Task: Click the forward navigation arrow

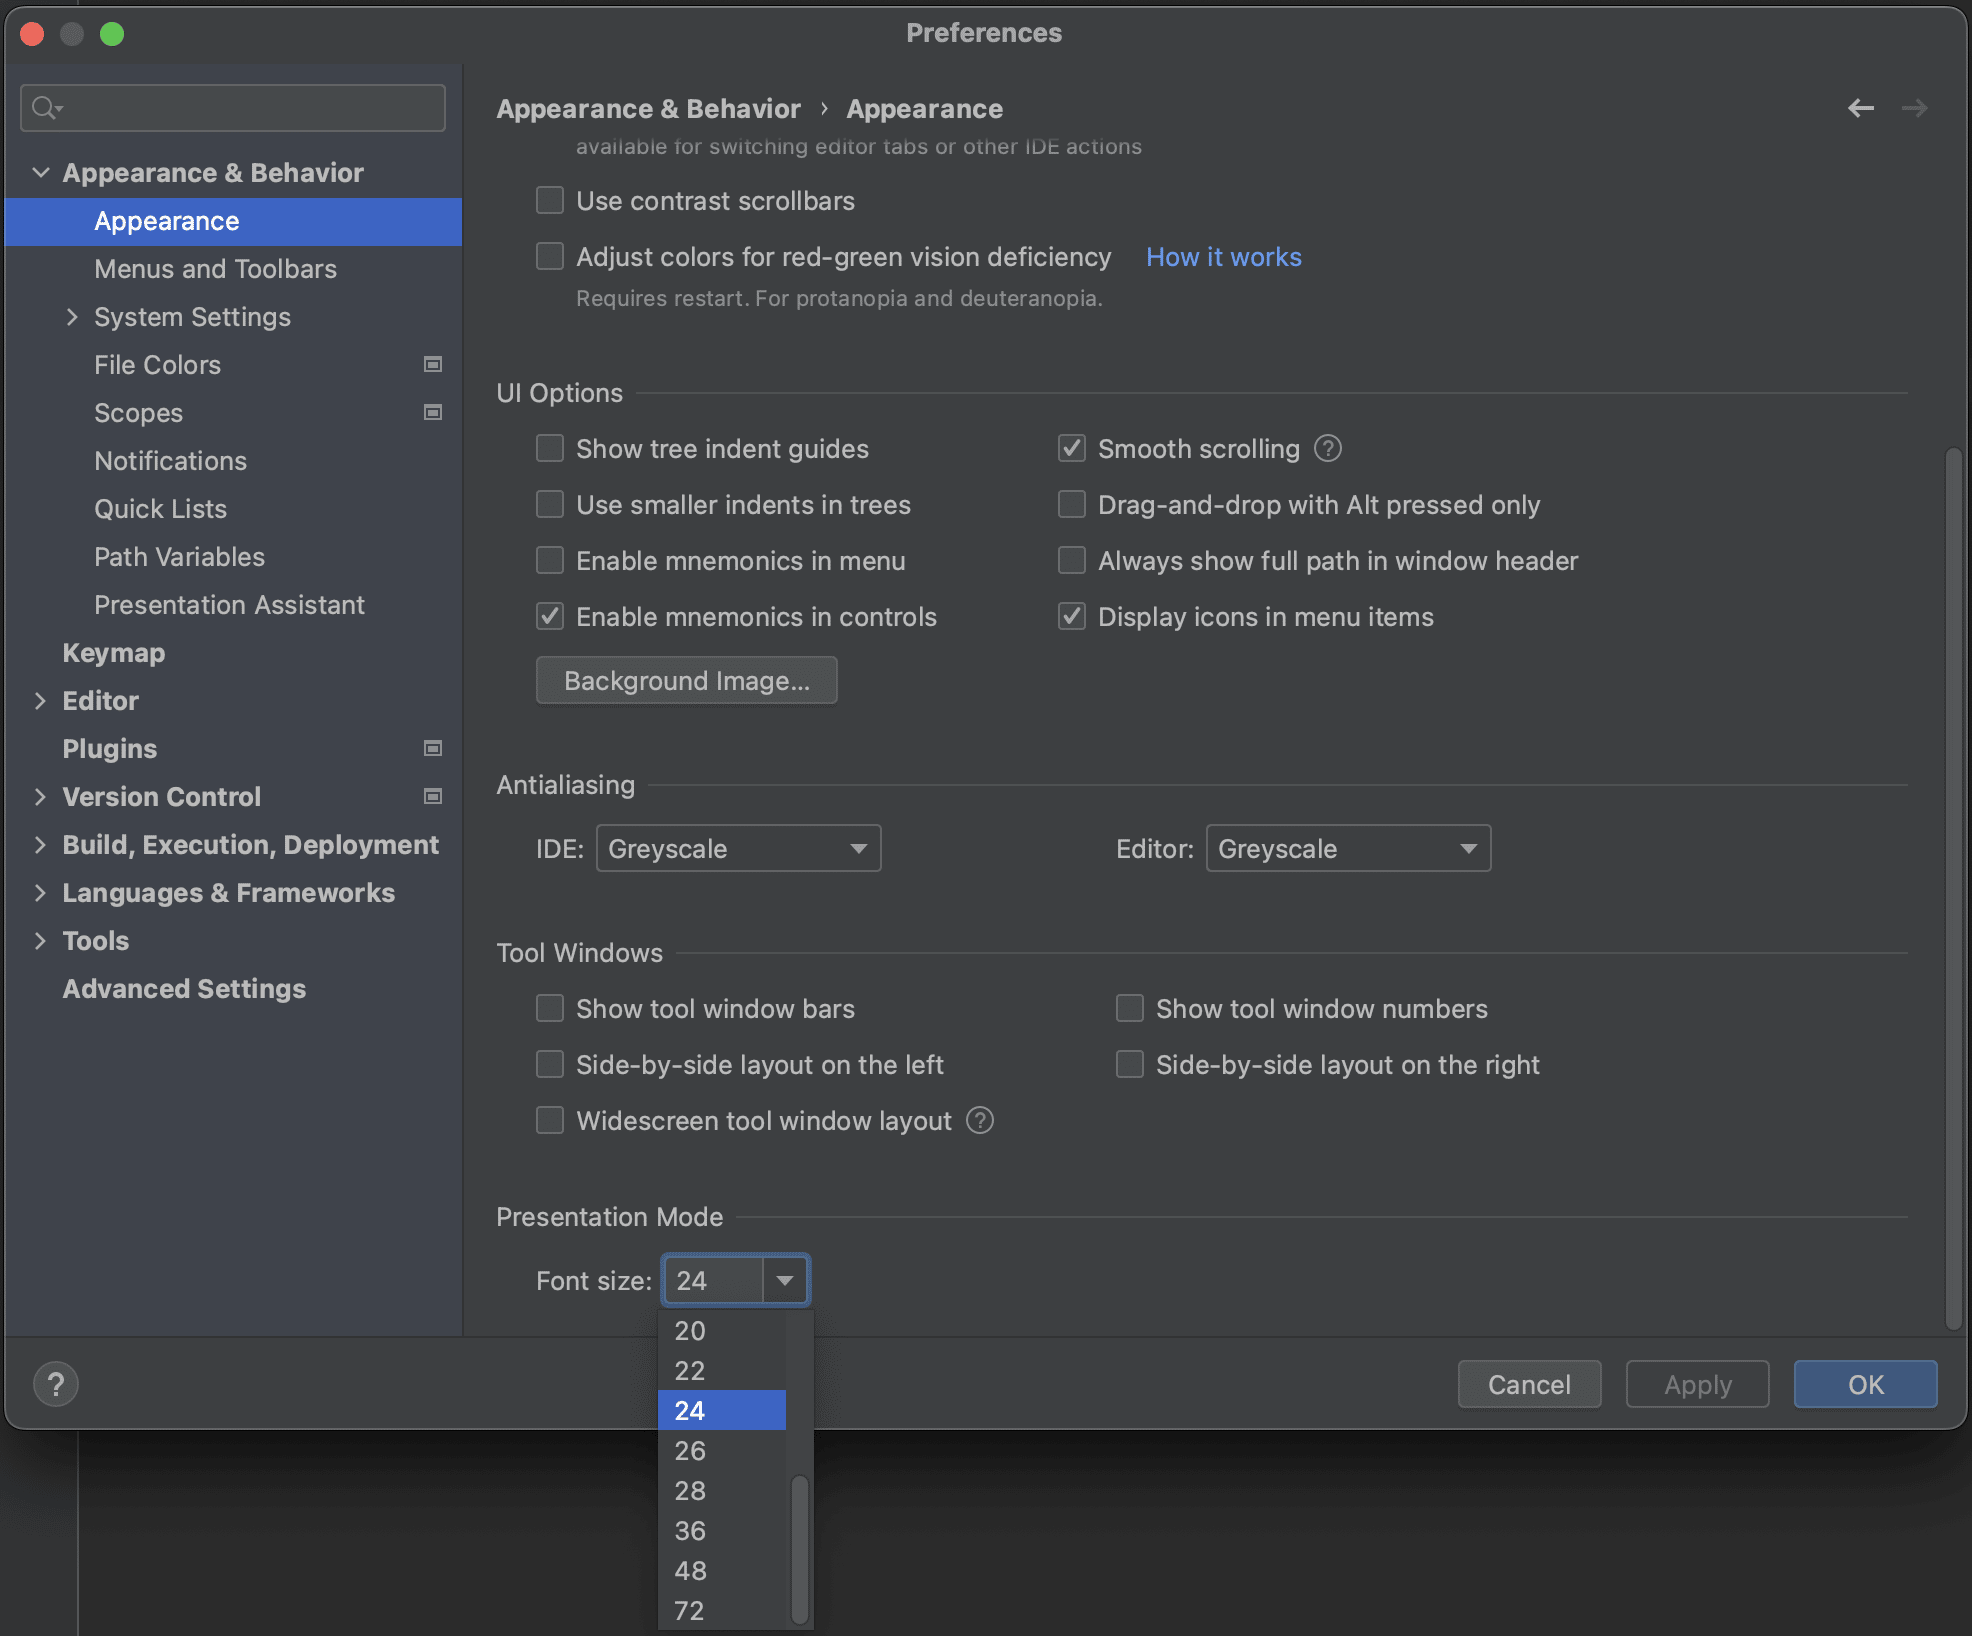Action: pos(1915,108)
